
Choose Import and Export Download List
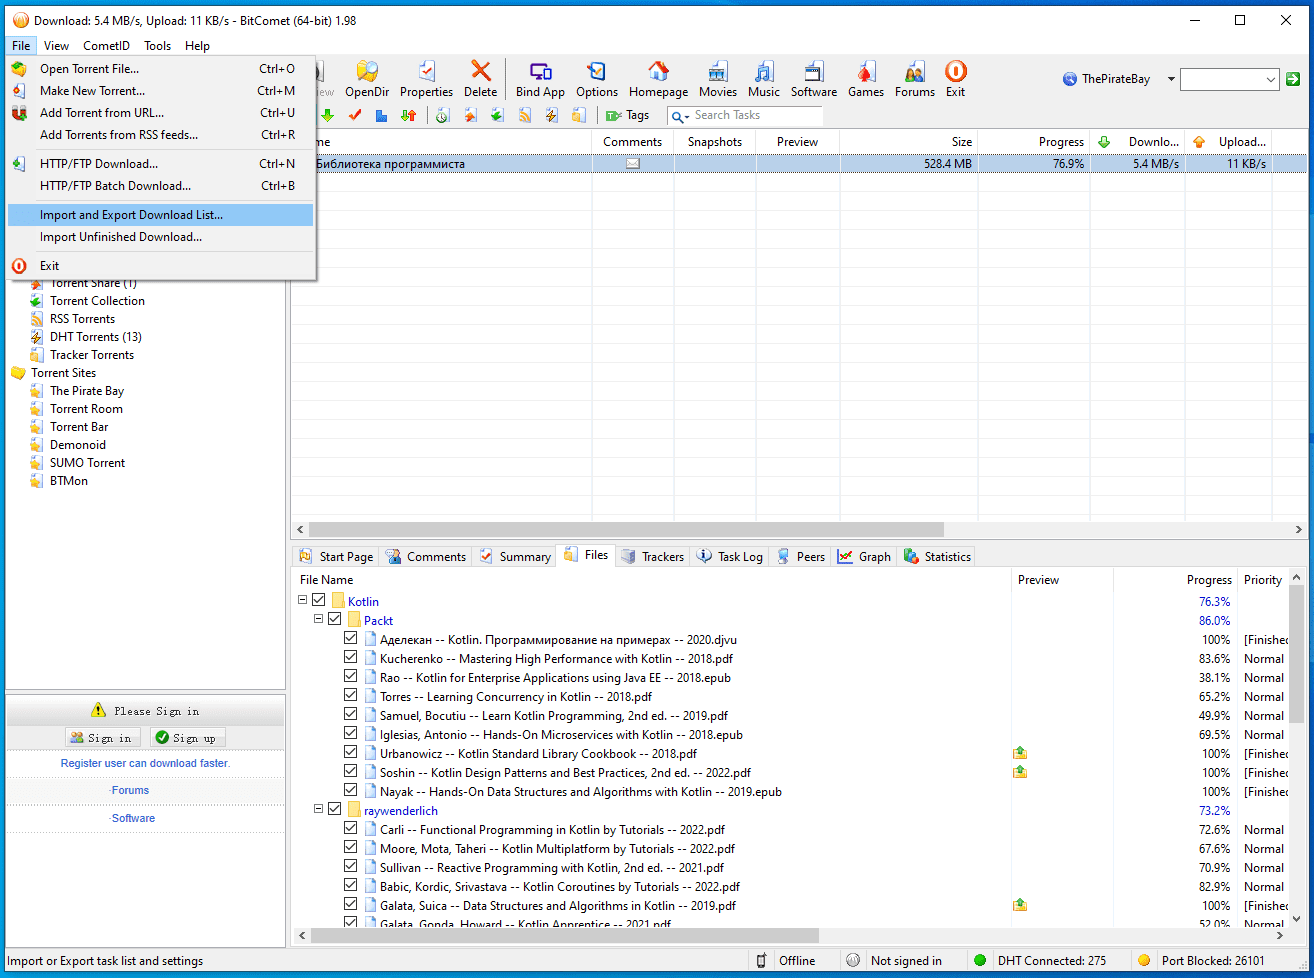[x=160, y=215]
